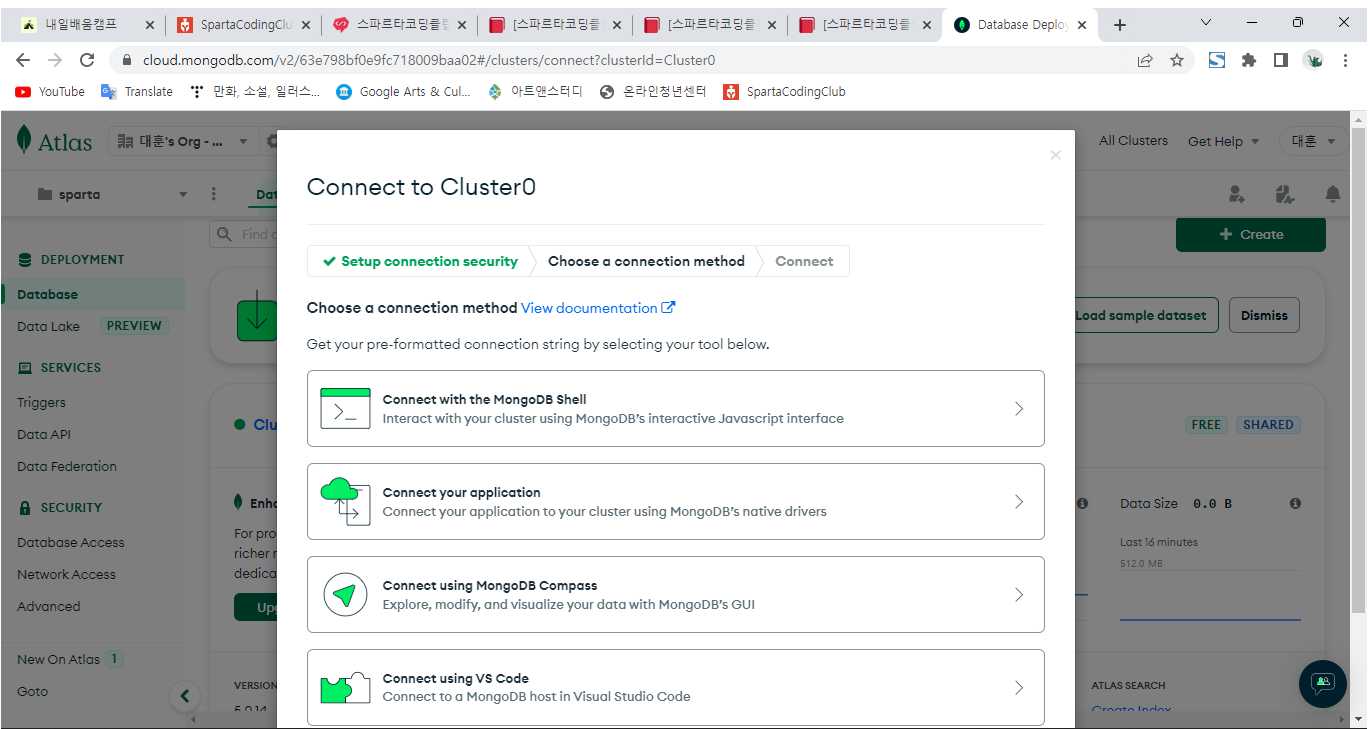Switch to the SpartaCodingClub browser tab
The height and width of the screenshot is (729, 1368).
pos(243,25)
